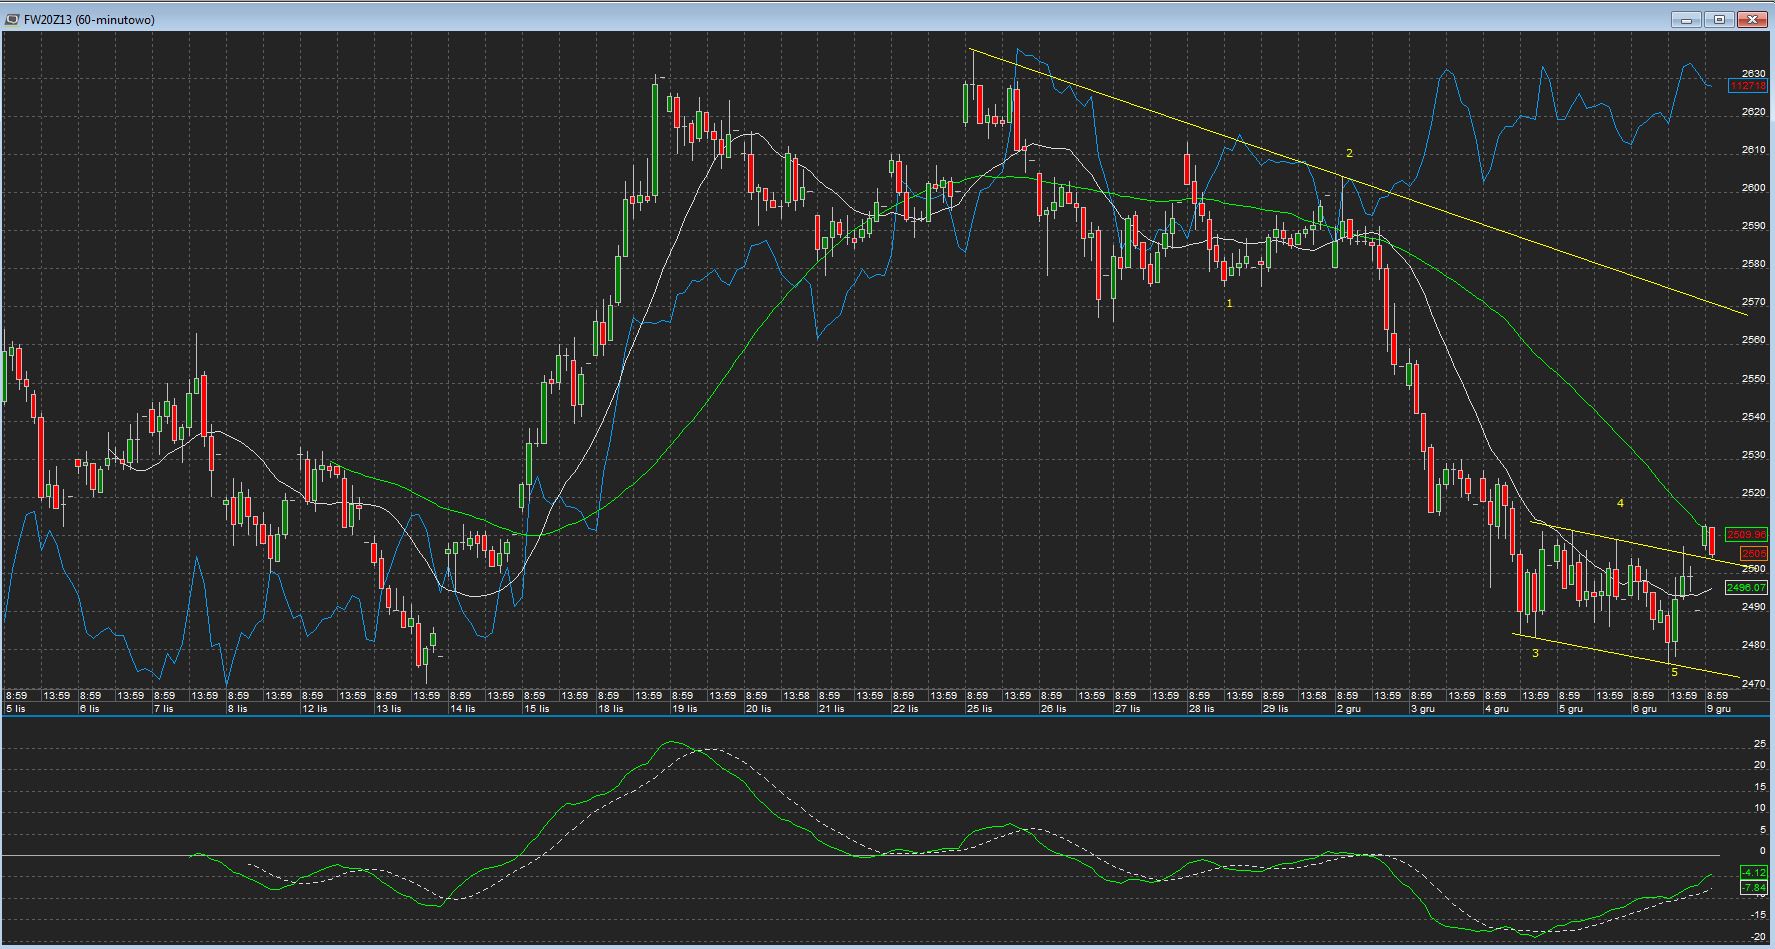Click the chart window icon in title bar
This screenshot has width=1775, height=949.
pos(11,19)
